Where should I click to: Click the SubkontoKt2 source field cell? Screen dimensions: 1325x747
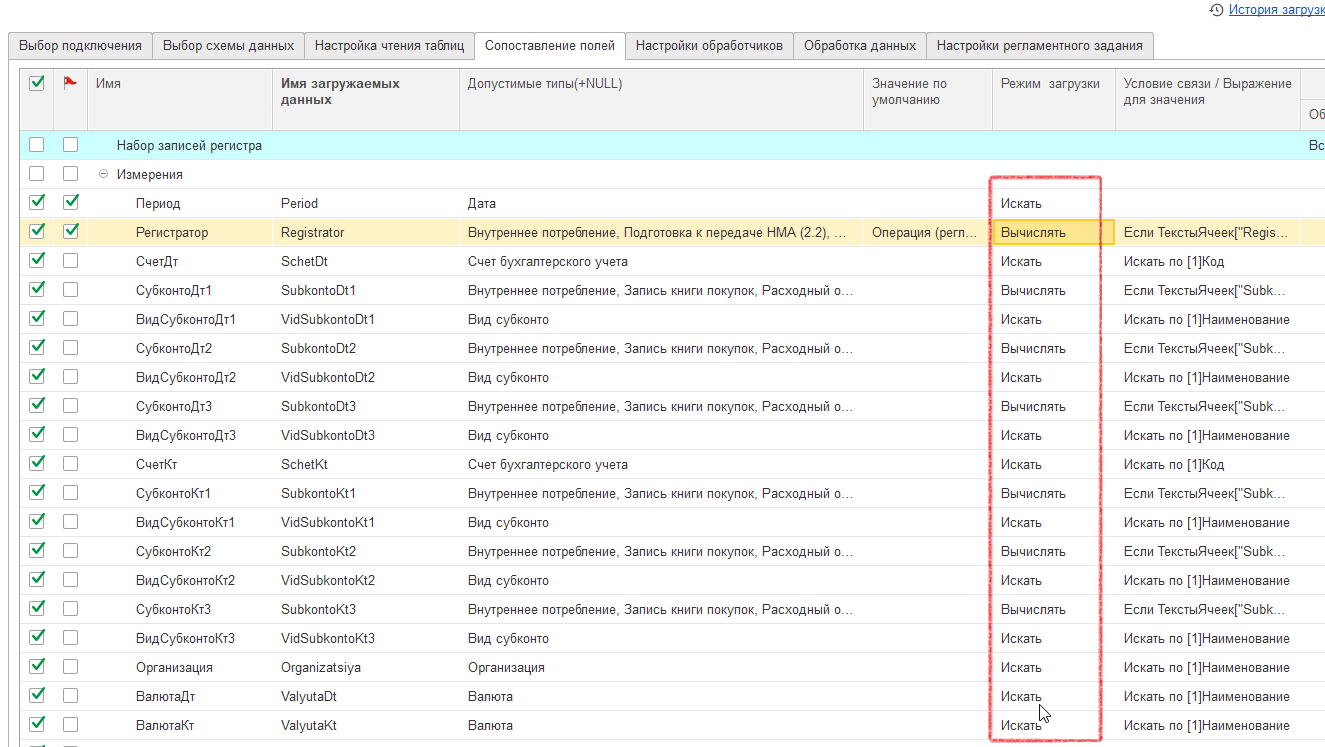(366, 551)
